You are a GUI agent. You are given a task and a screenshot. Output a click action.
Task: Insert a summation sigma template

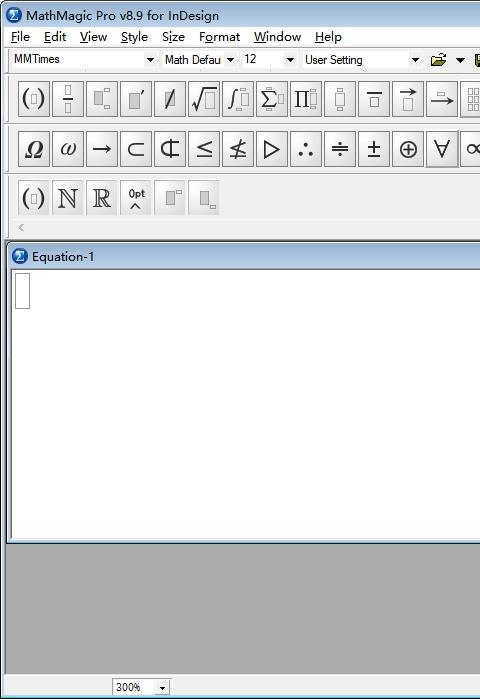(x=272, y=99)
